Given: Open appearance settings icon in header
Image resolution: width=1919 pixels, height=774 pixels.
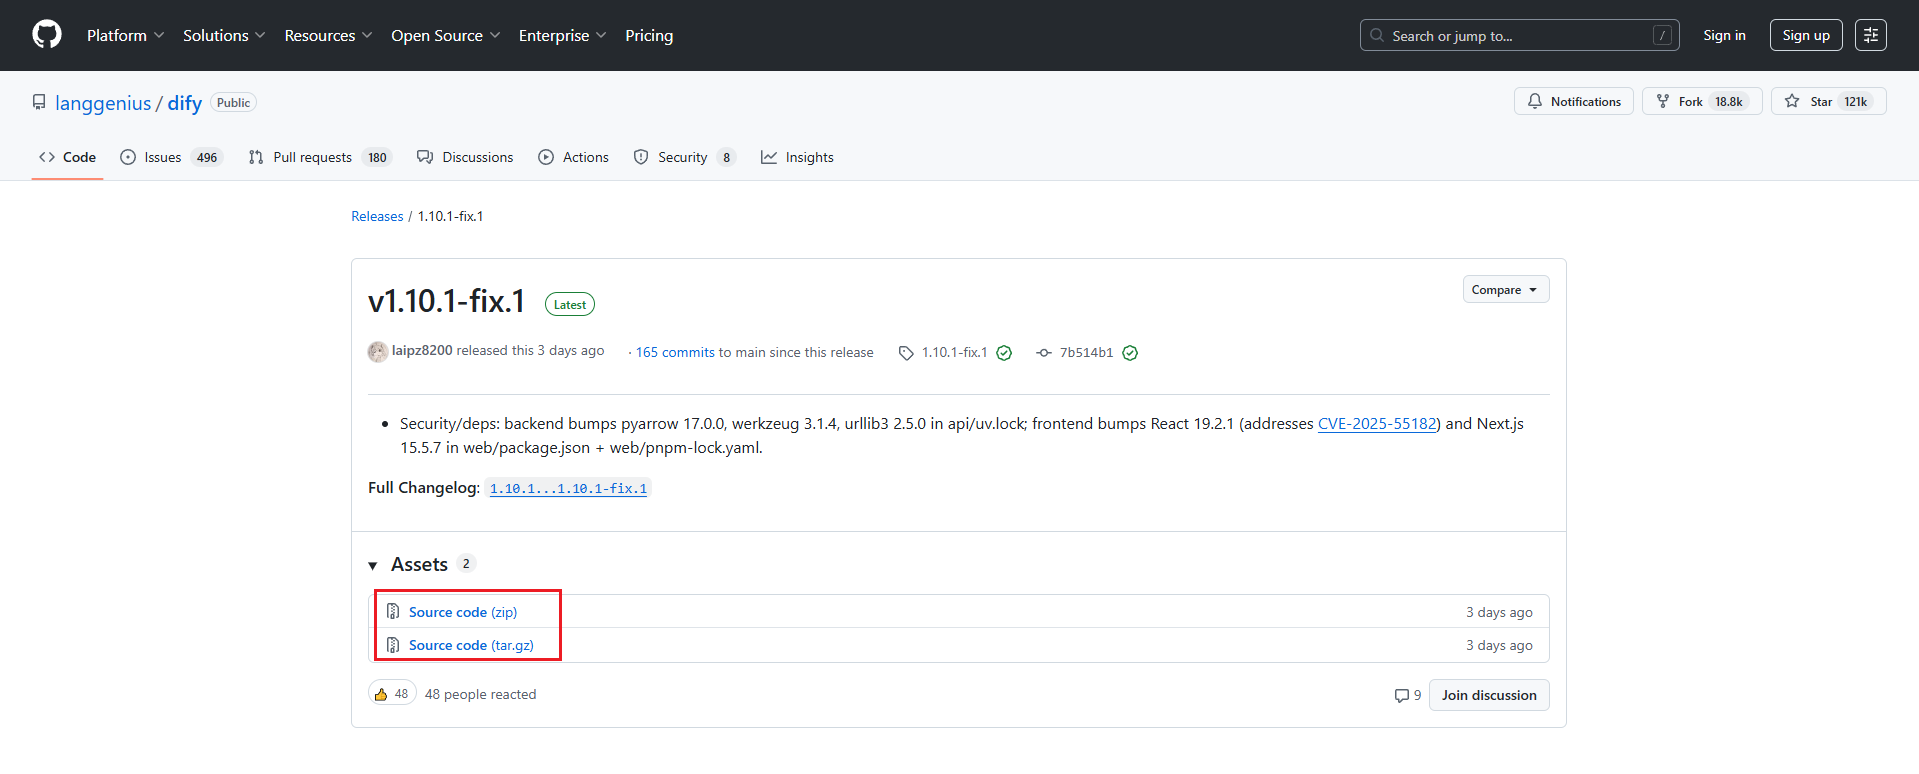Looking at the screenshot, I should [x=1871, y=35].
